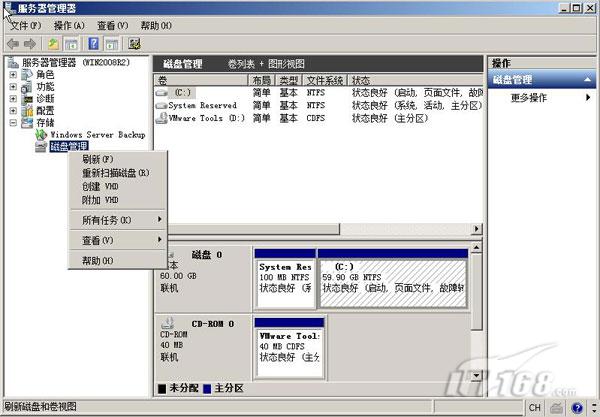Toggle the console tree pane toolbar icon
600x417 pixels.
pos(71,44)
